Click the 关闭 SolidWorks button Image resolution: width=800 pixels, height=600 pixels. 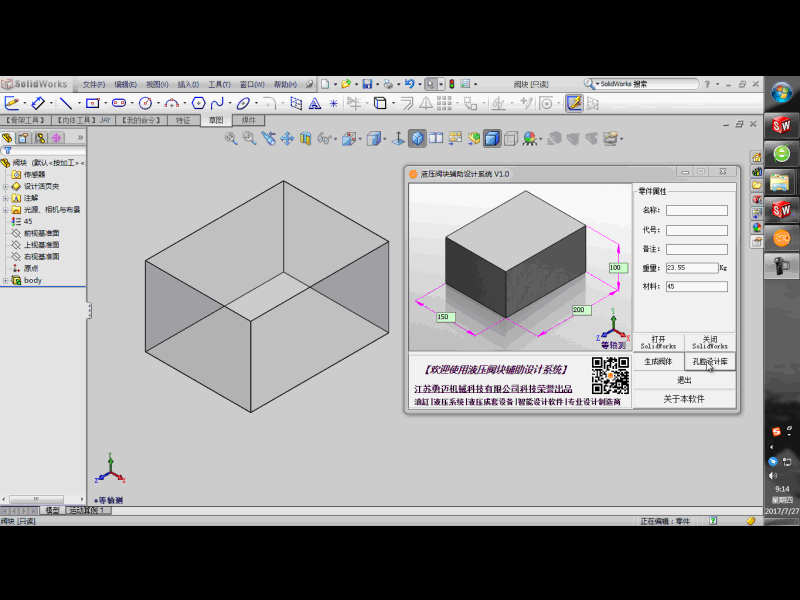[710, 342]
